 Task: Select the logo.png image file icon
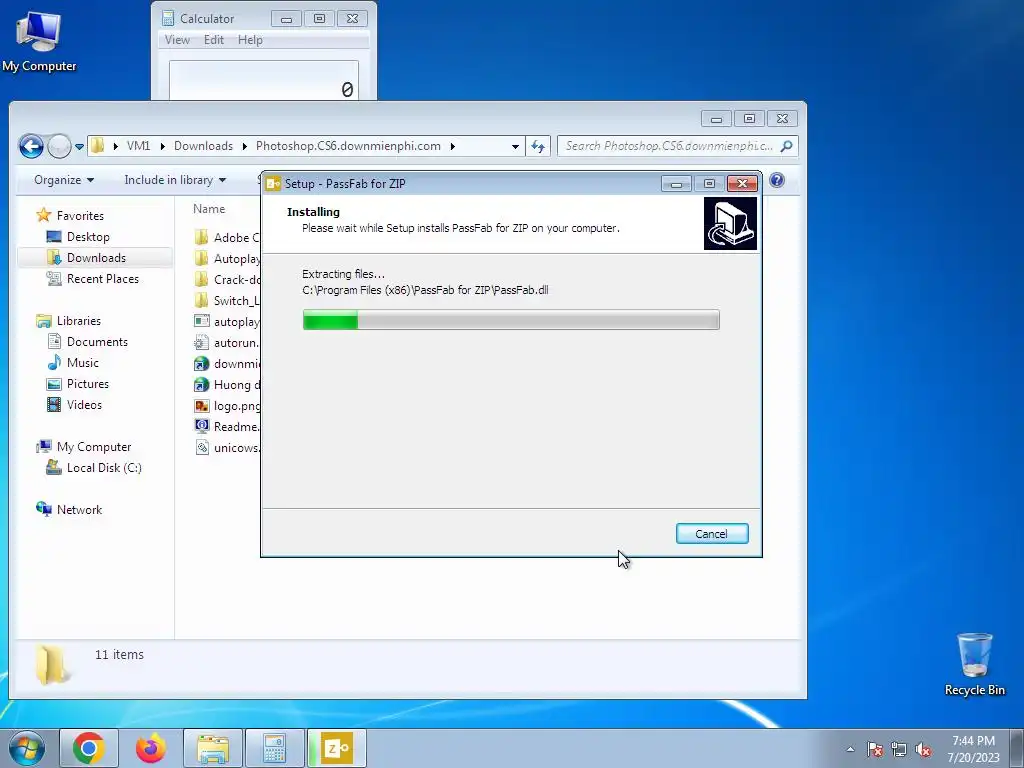[202, 406]
